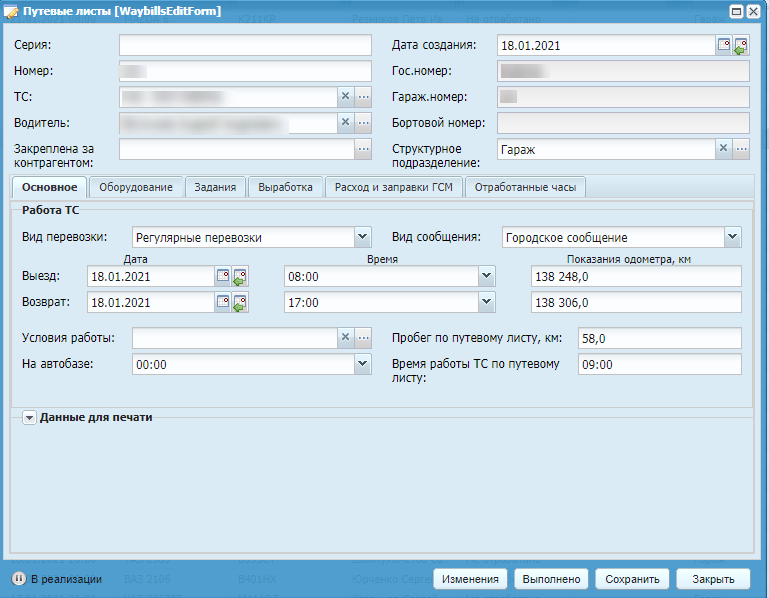Click the waybill form title icon
Screen dimensions: 769x598
coord(10,11)
